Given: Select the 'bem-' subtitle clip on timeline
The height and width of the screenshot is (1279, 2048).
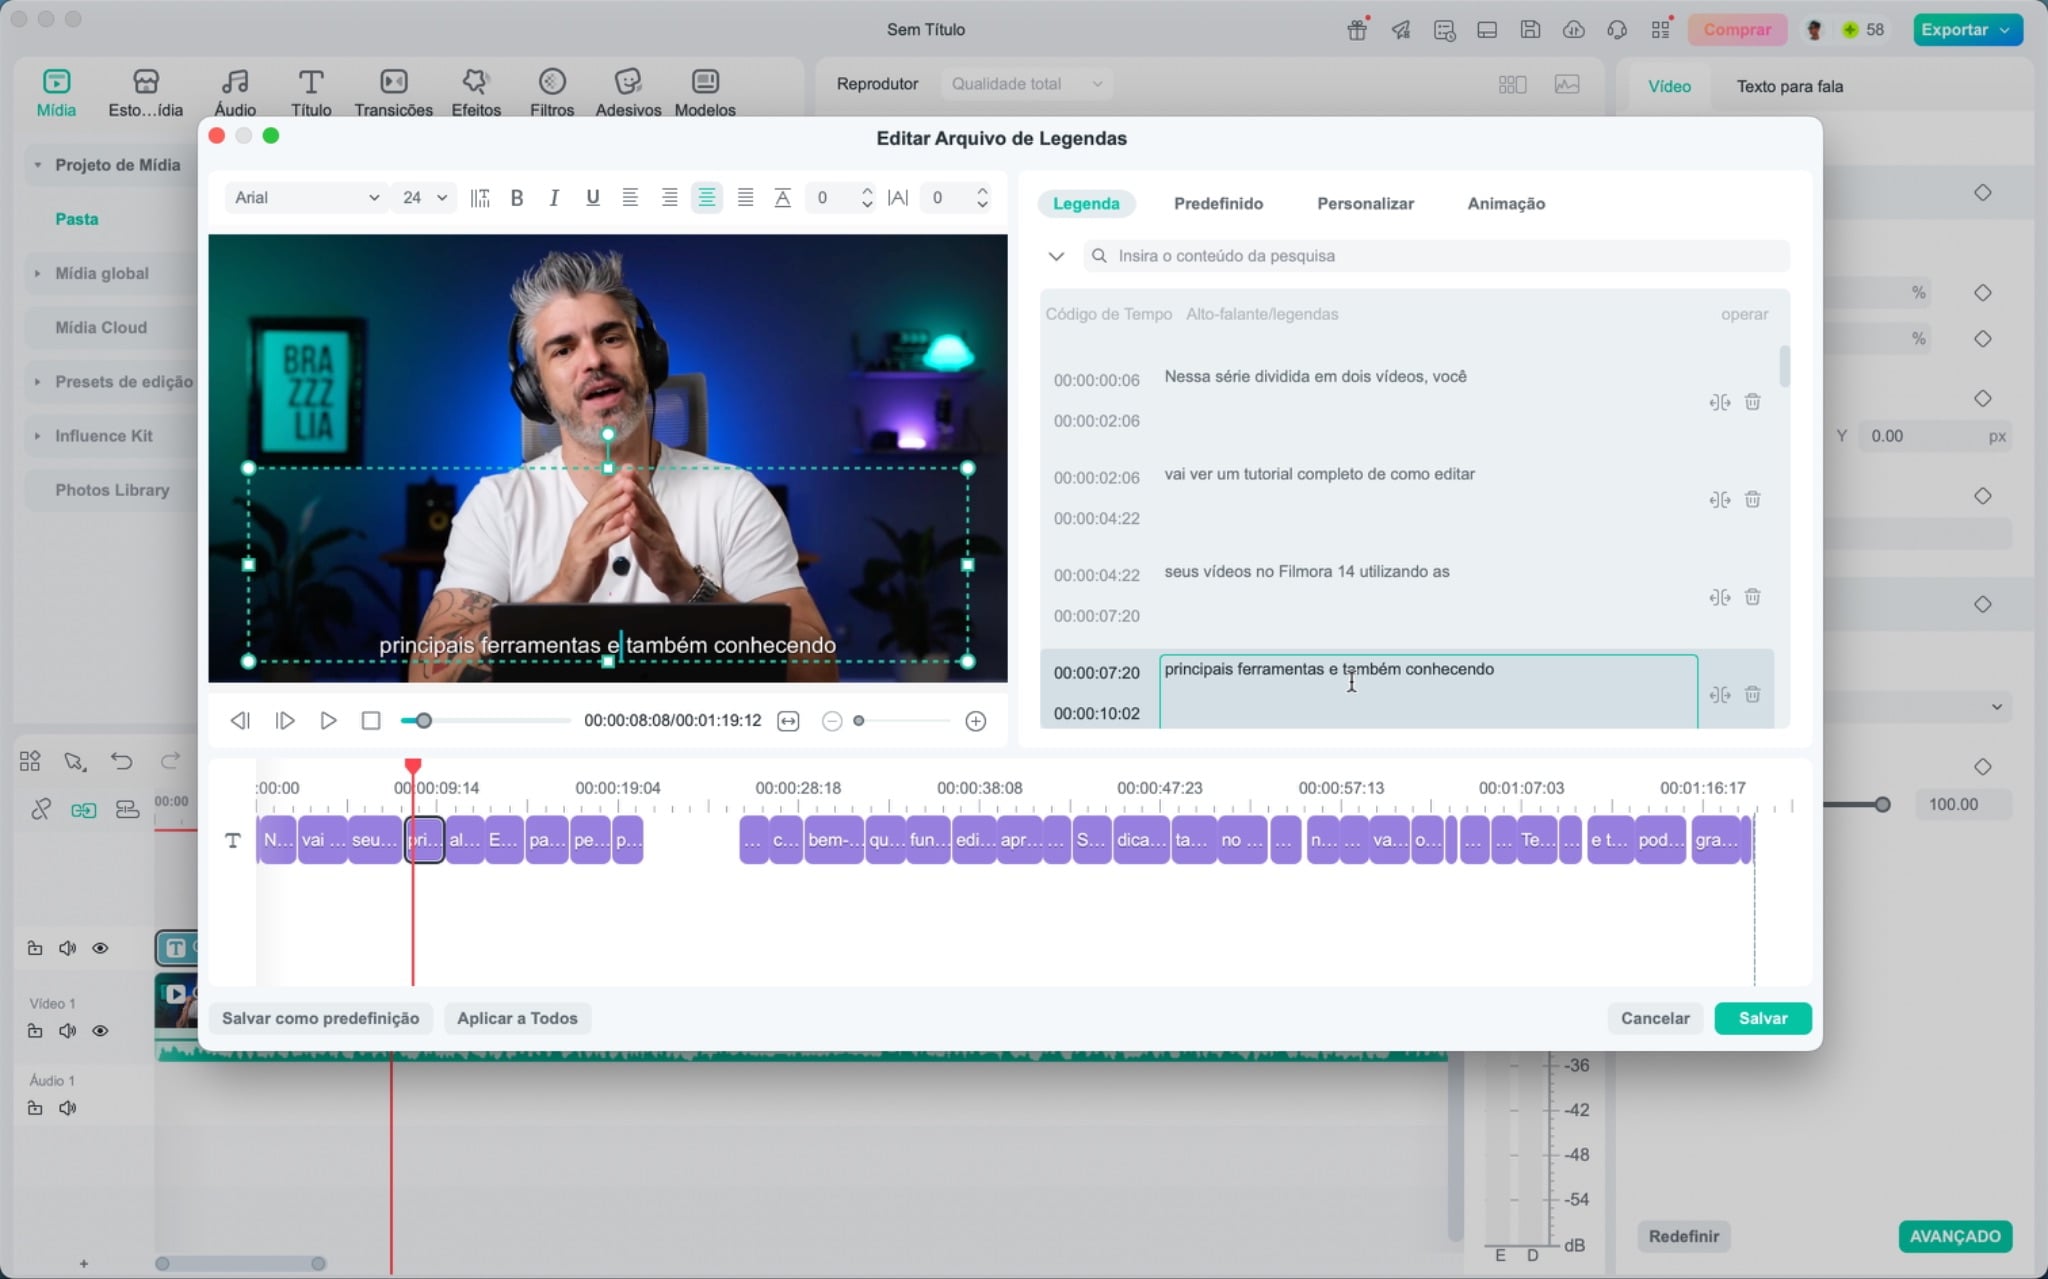Looking at the screenshot, I should (834, 840).
